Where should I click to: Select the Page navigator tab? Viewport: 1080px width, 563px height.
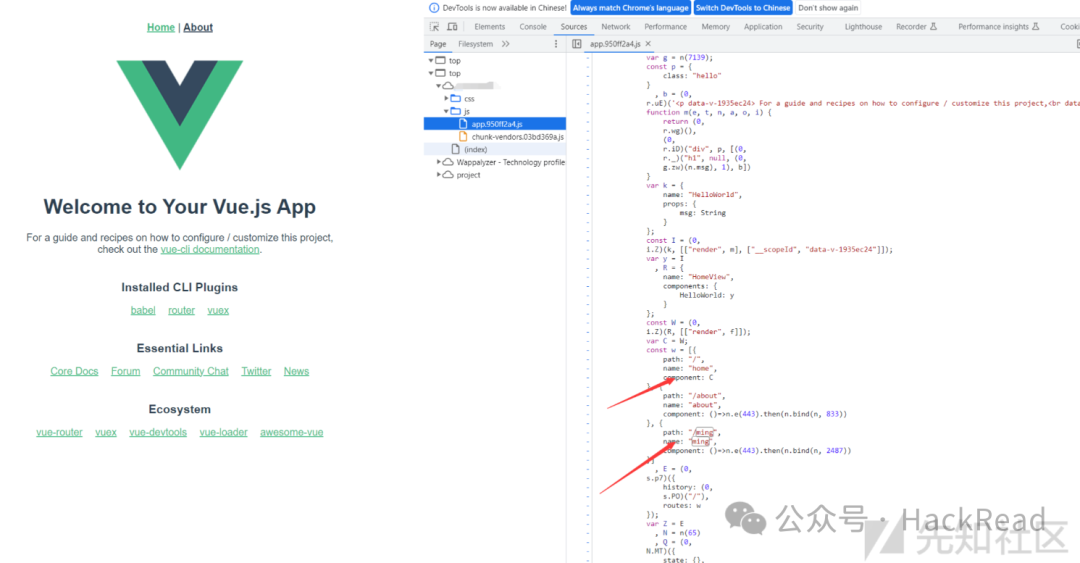438,43
